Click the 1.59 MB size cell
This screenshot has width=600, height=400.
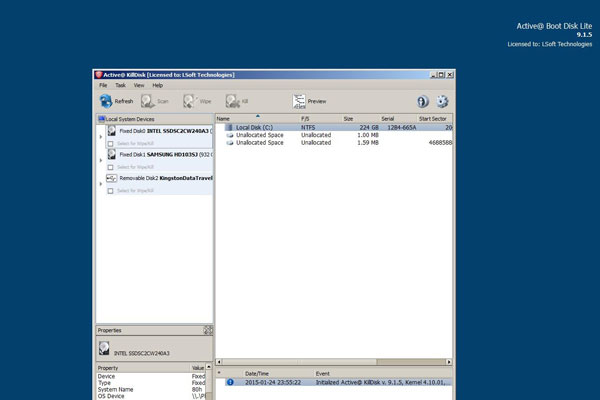[x=368, y=143]
